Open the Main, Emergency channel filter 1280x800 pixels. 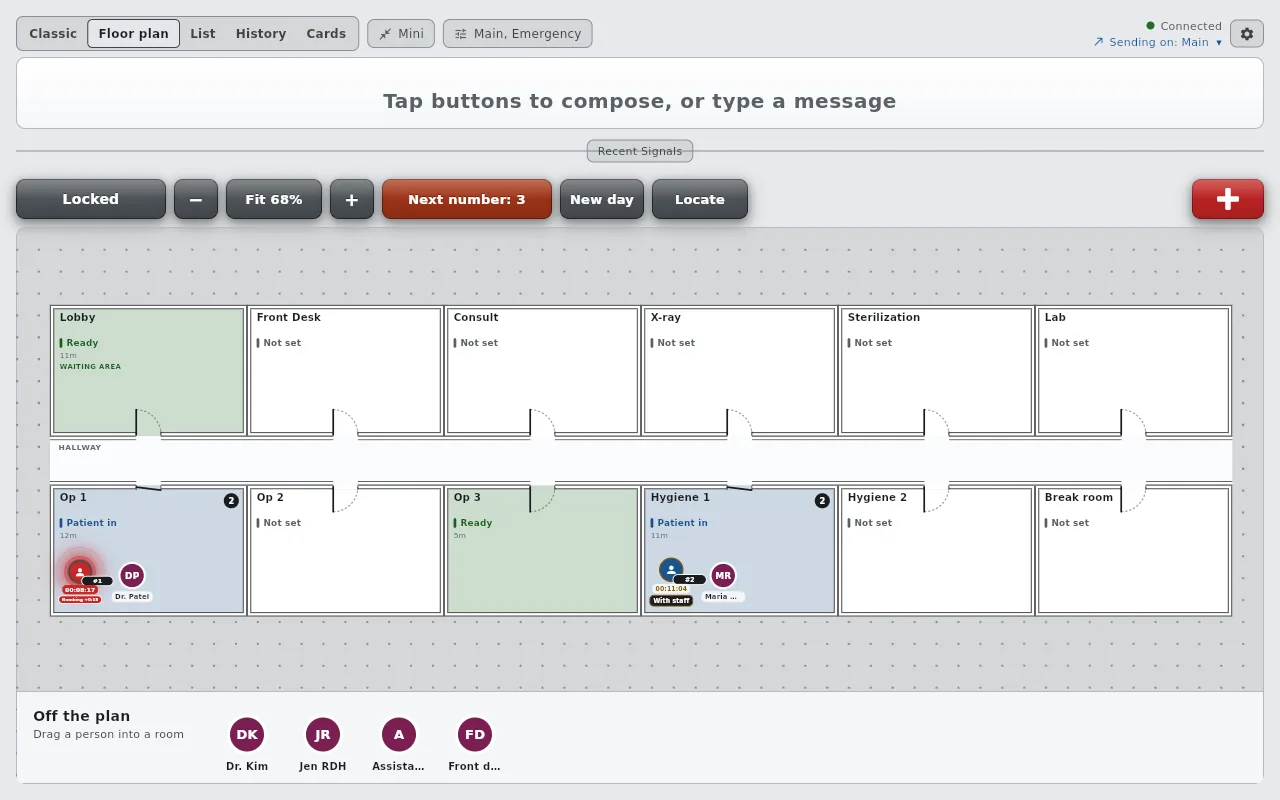coord(518,34)
